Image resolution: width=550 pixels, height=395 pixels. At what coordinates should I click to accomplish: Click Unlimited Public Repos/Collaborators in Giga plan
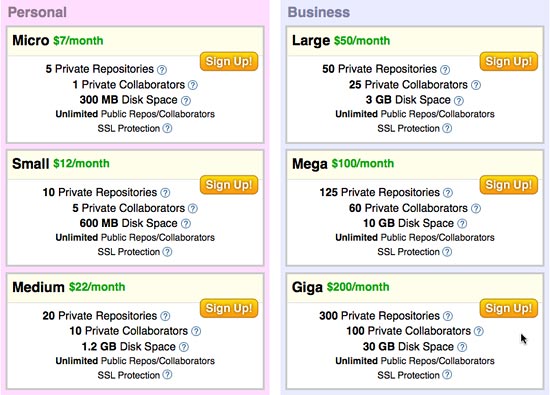[415, 361]
